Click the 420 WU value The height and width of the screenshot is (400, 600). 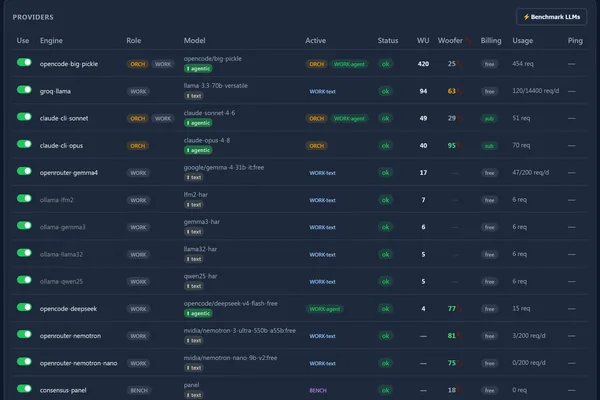click(423, 64)
